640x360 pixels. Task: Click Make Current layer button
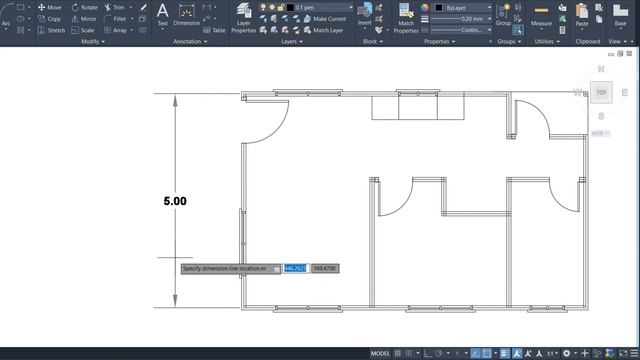(325, 19)
